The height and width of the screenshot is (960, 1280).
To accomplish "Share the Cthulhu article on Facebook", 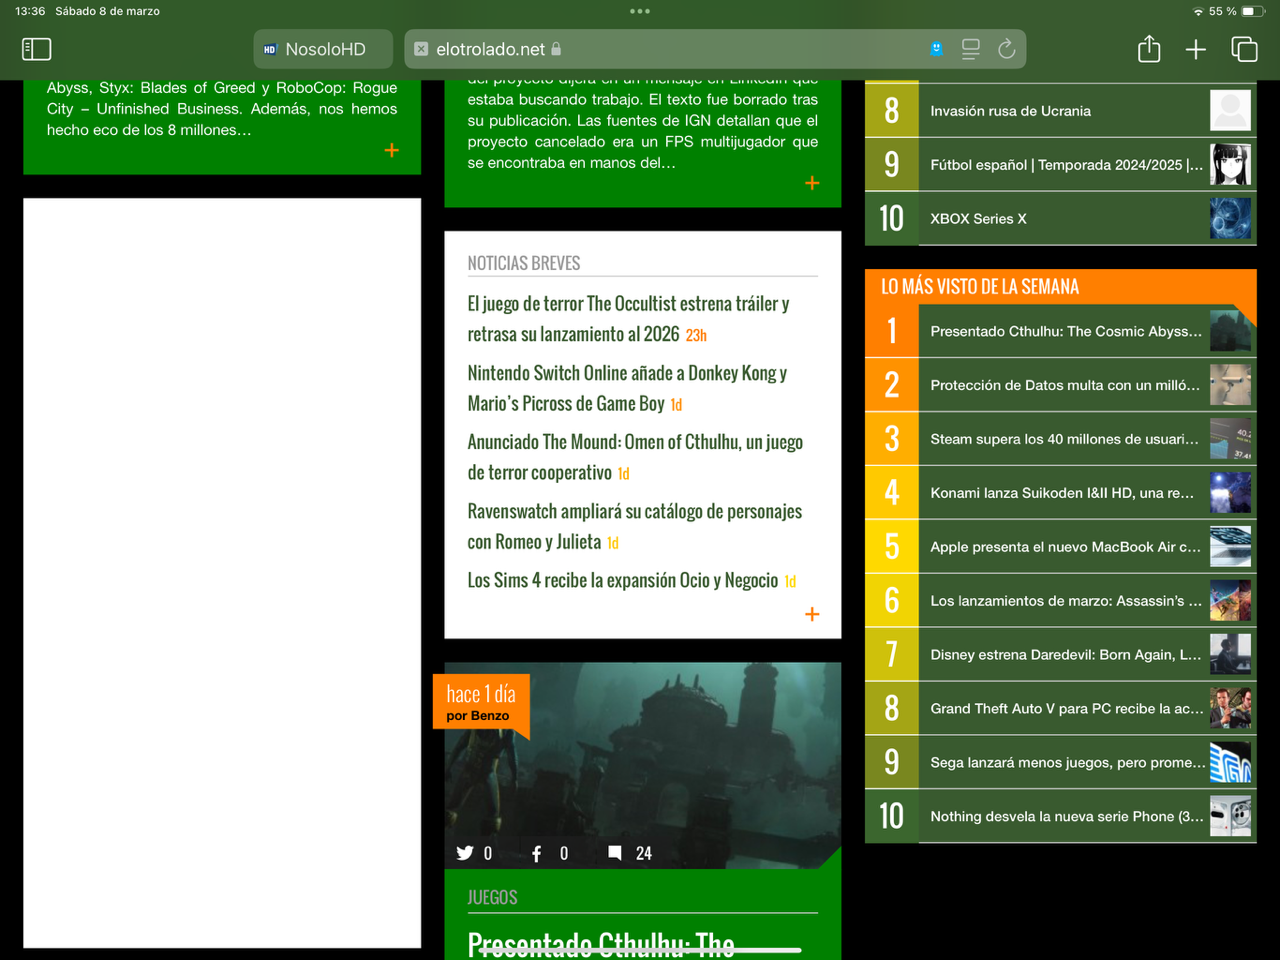I will 537,853.
